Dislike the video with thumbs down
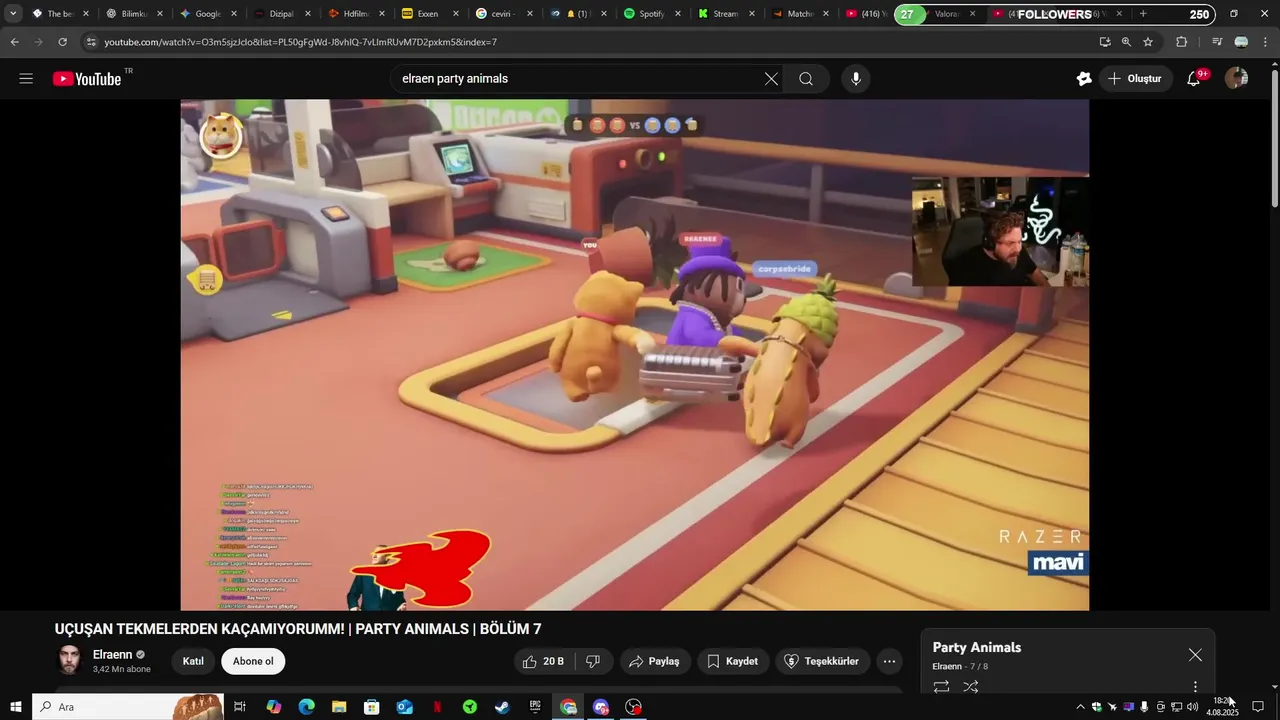 point(593,661)
